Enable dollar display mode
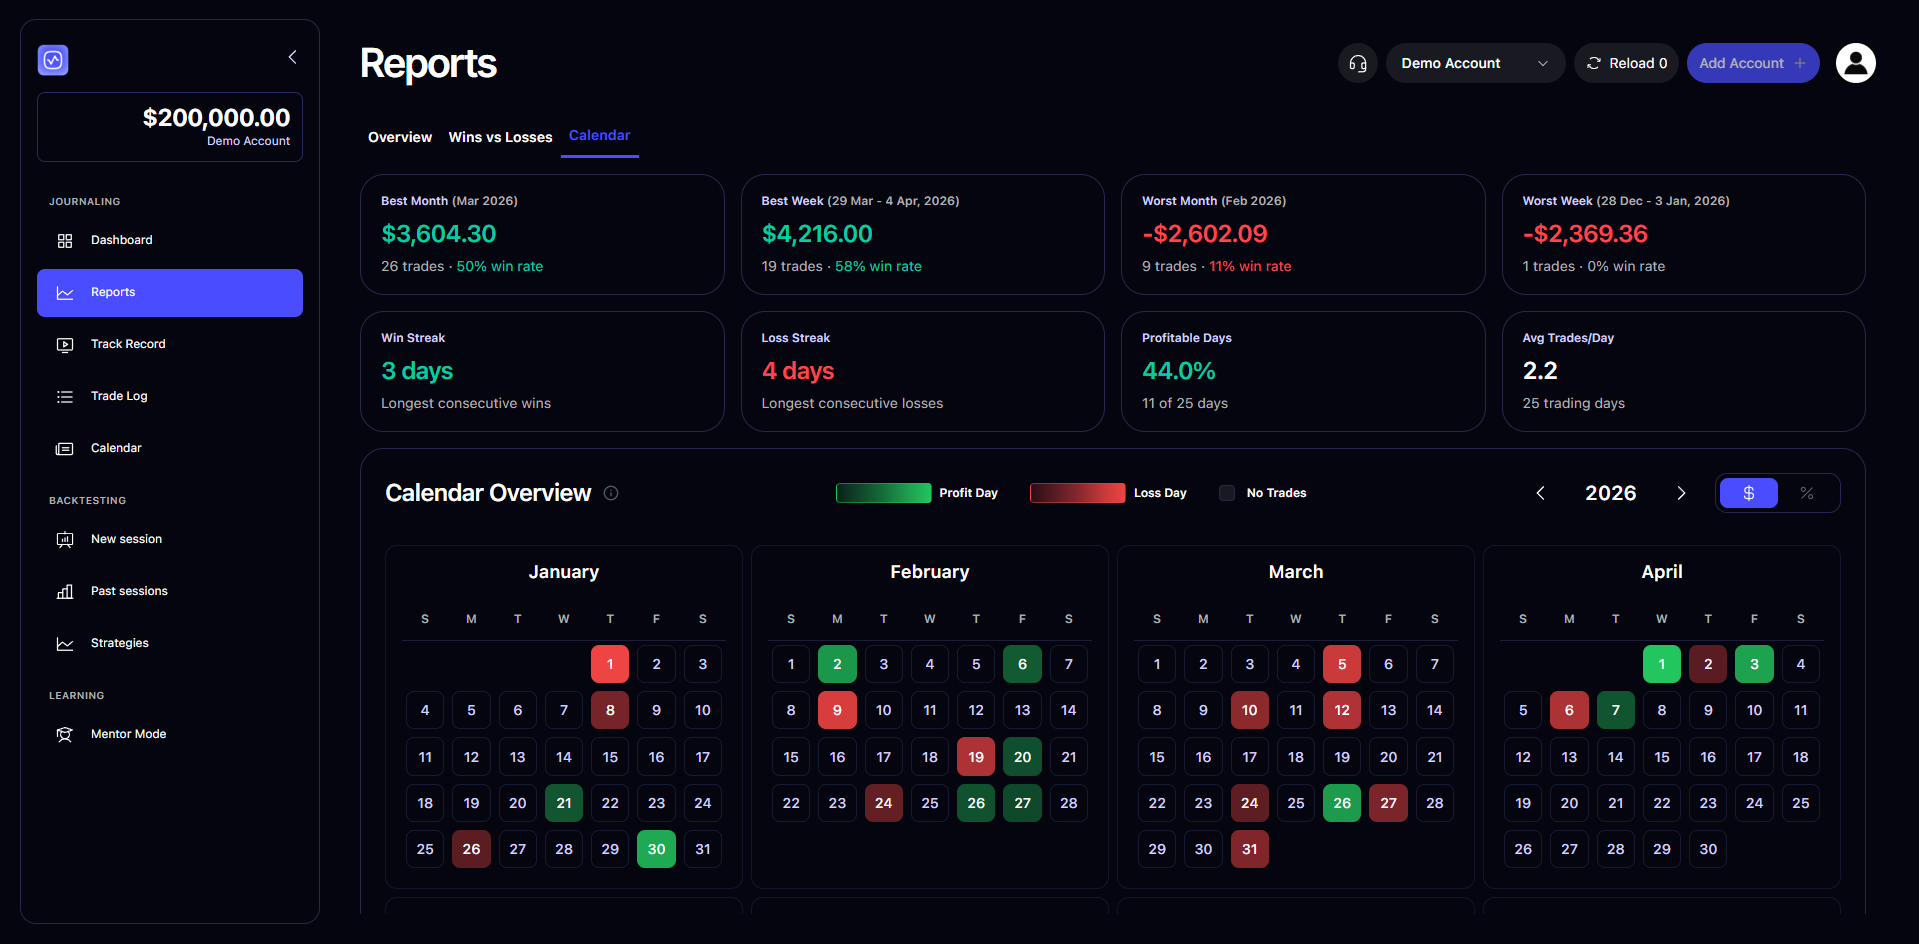 (1748, 492)
